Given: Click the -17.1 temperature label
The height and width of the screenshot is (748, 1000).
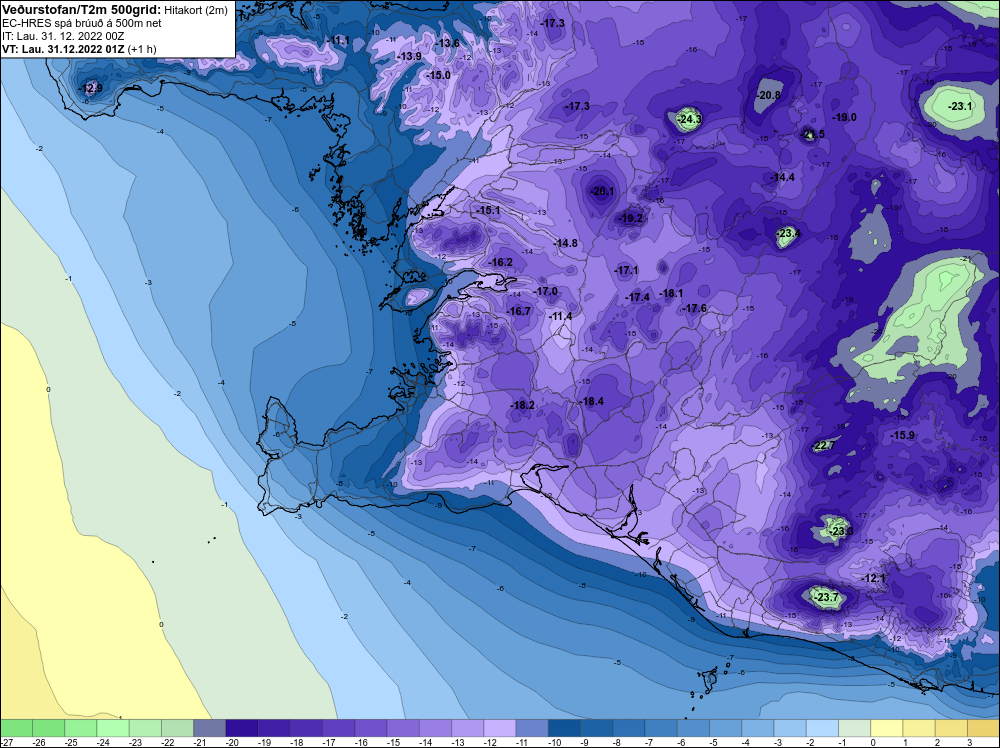Looking at the screenshot, I should (626, 270).
